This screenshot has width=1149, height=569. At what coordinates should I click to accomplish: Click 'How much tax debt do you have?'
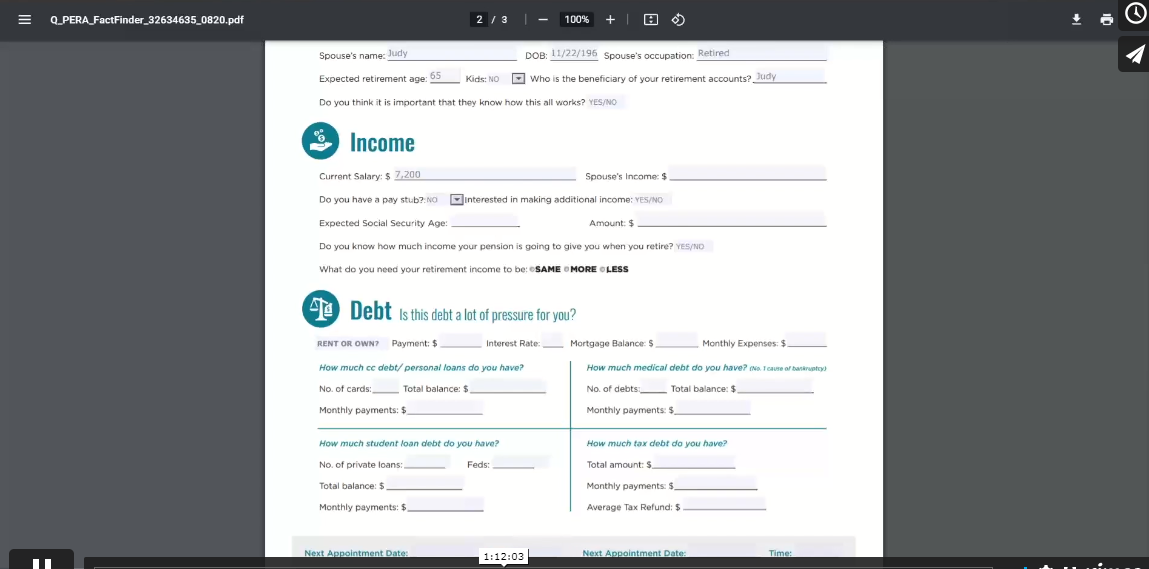pos(657,444)
